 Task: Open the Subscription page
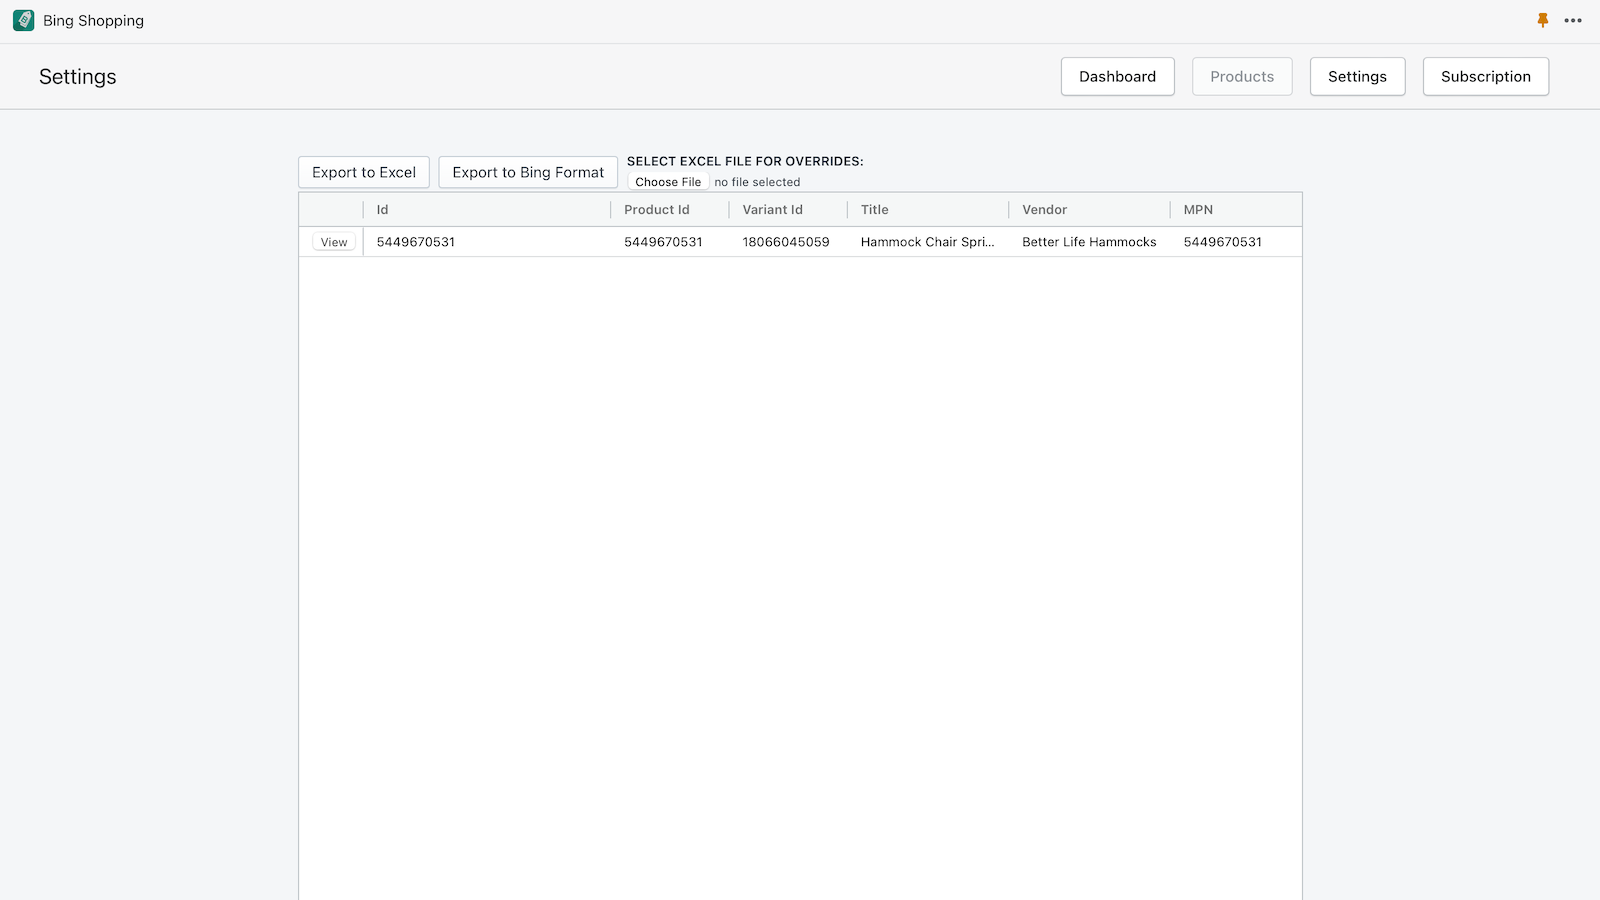point(1485,76)
